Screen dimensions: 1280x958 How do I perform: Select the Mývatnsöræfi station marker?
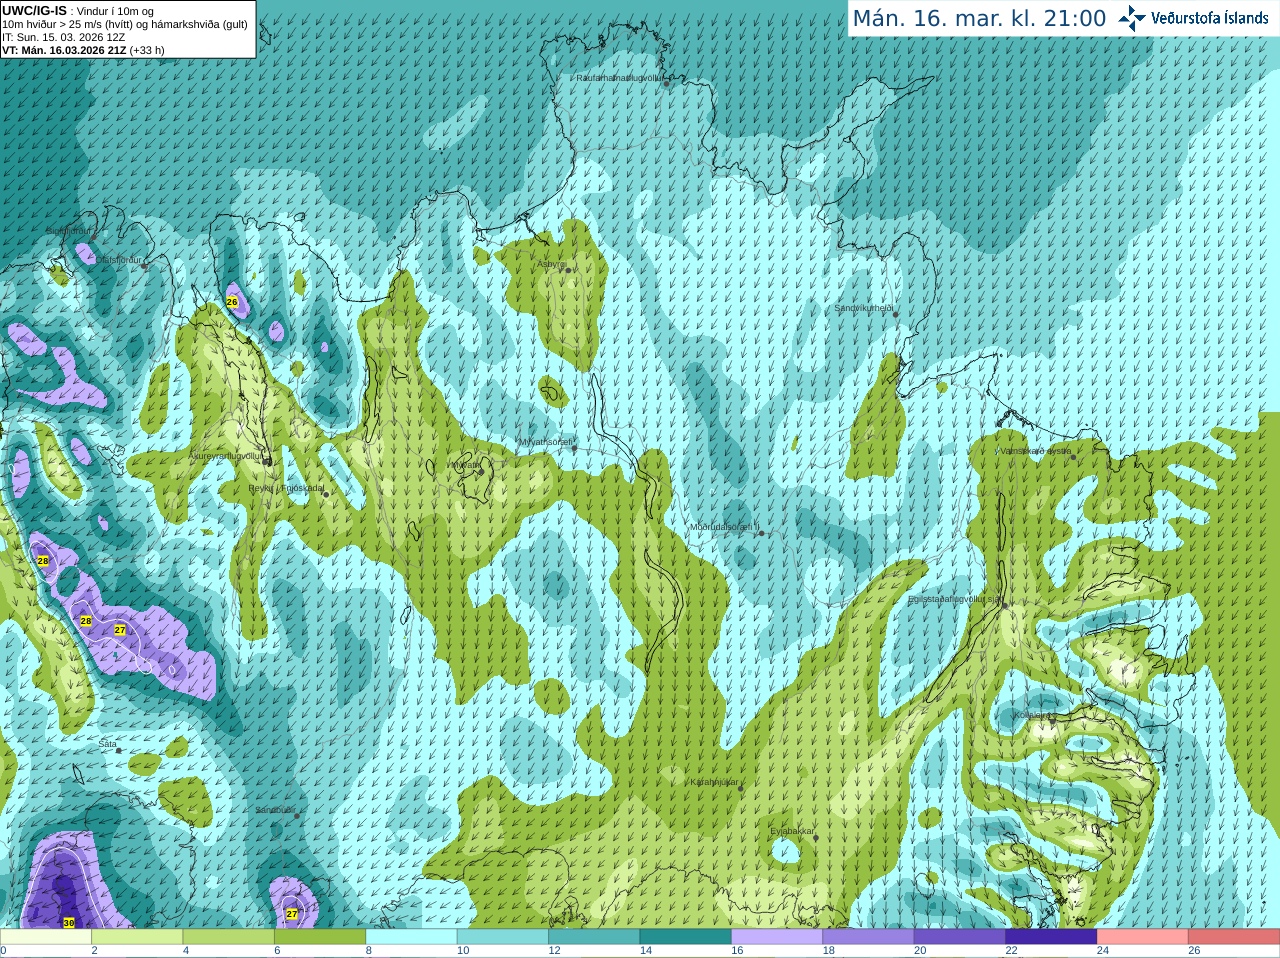click(x=574, y=448)
